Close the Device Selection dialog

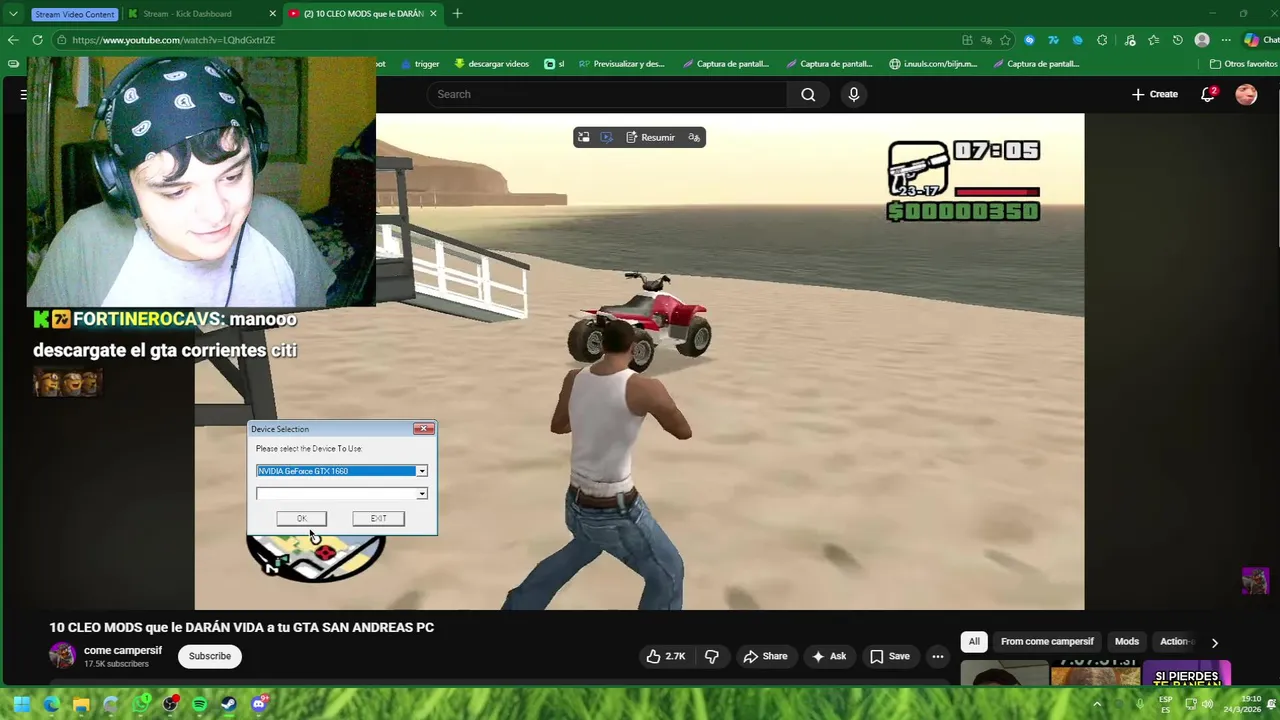click(424, 429)
